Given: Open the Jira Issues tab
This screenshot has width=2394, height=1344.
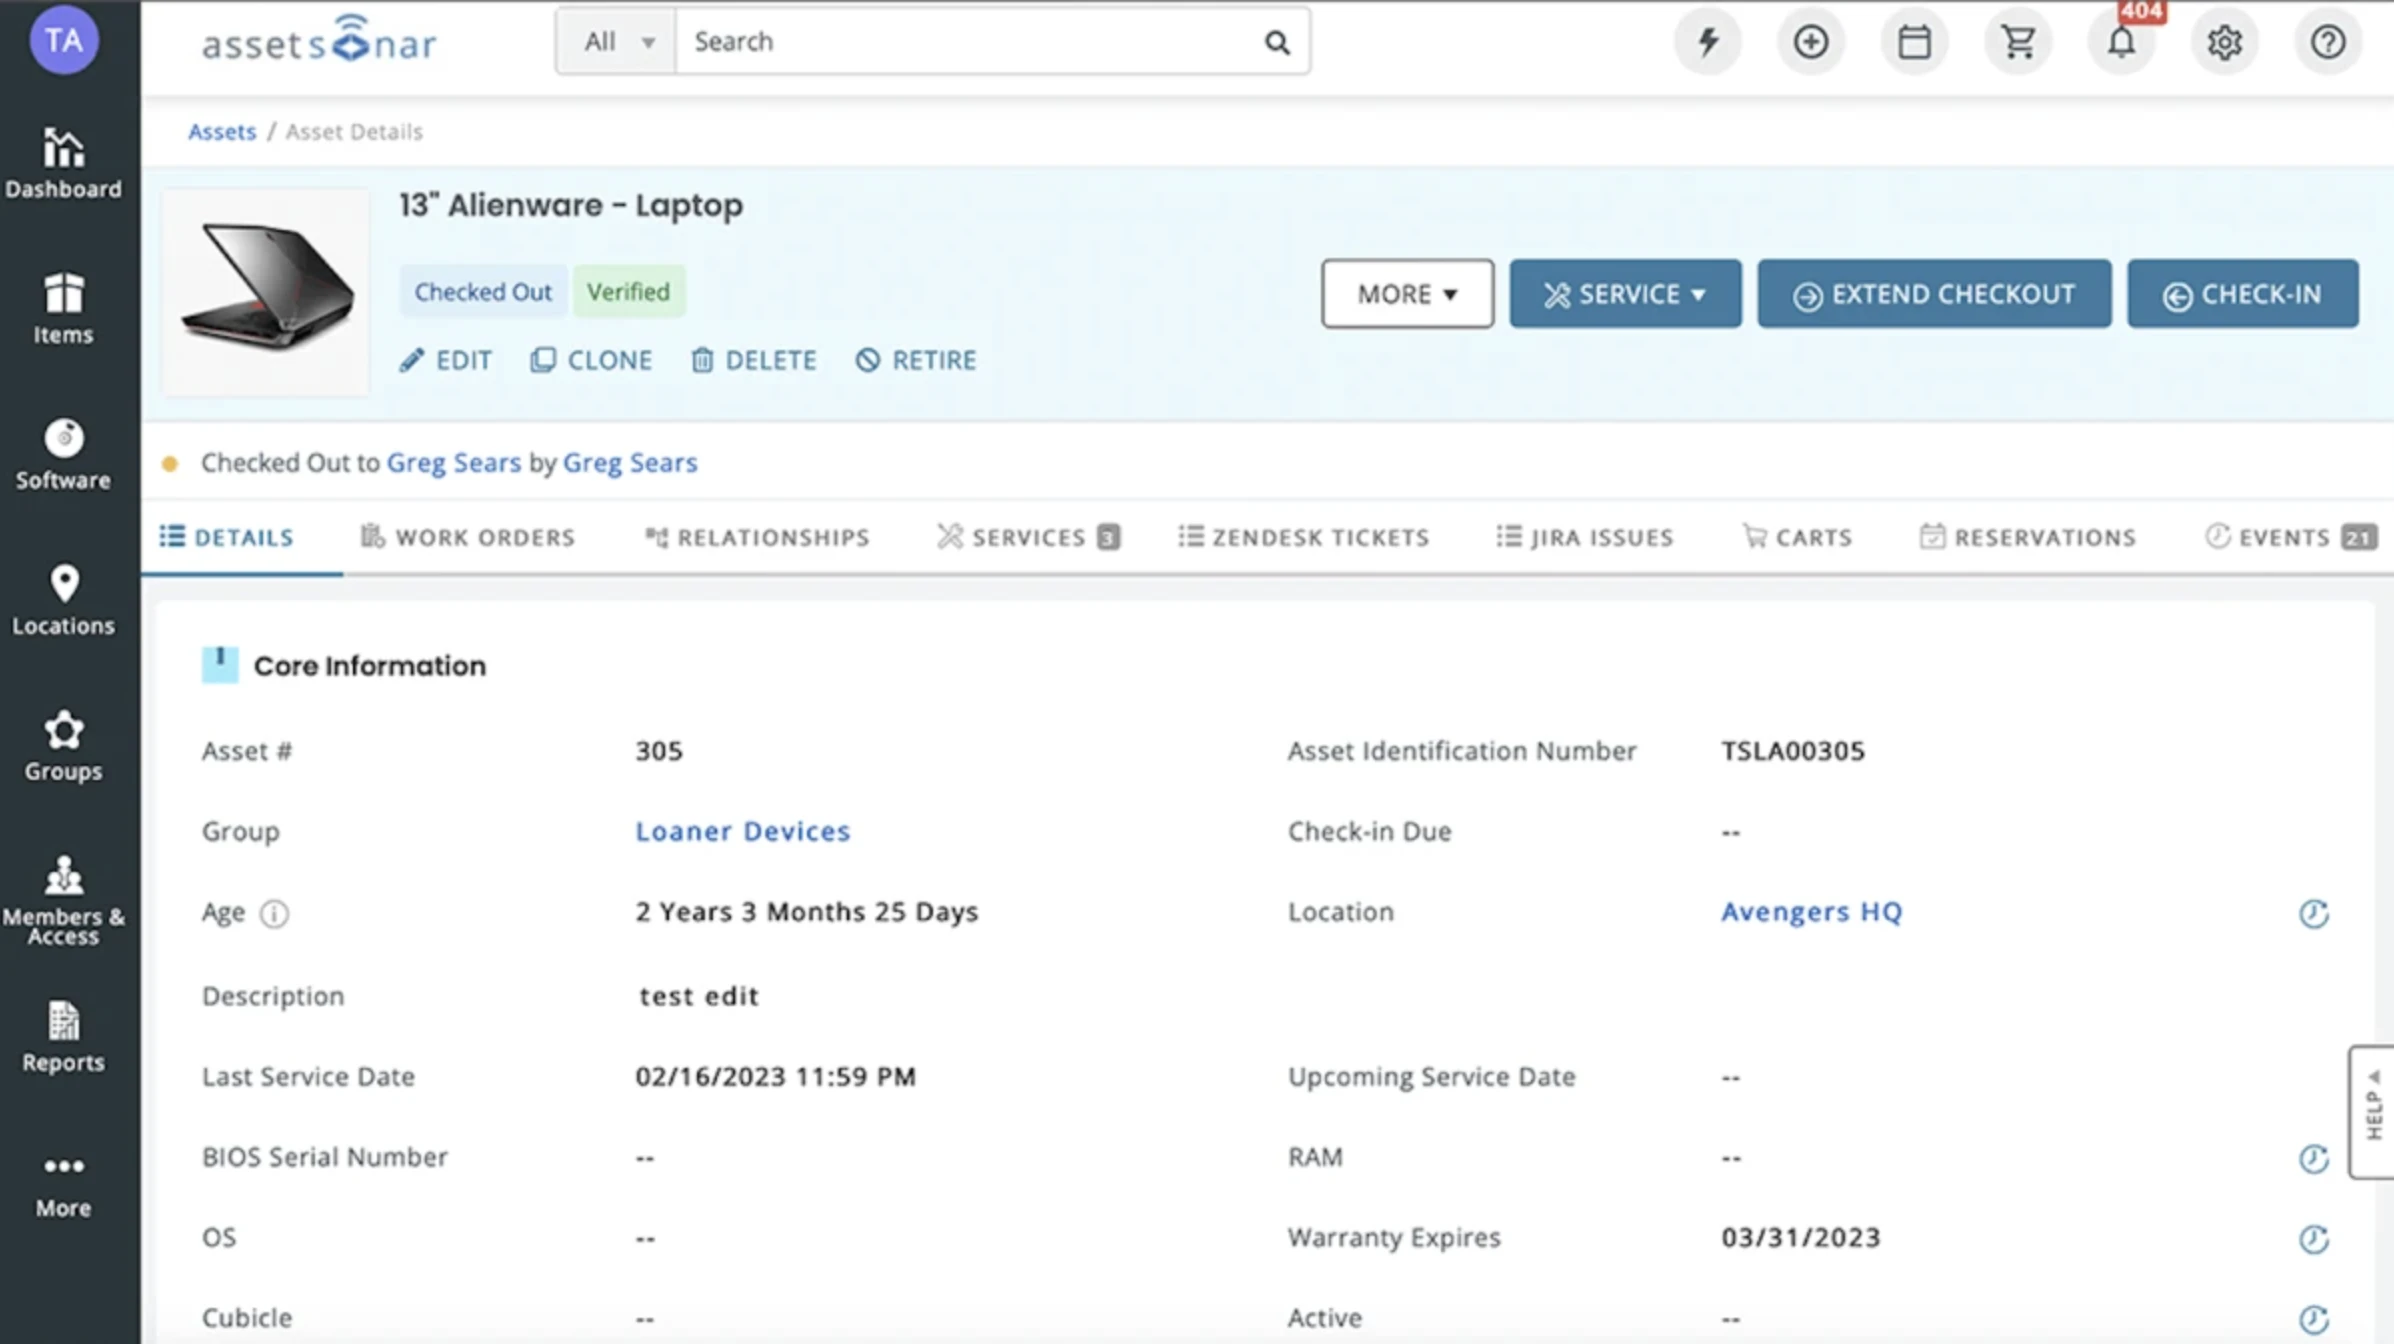Looking at the screenshot, I should 1585,537.
